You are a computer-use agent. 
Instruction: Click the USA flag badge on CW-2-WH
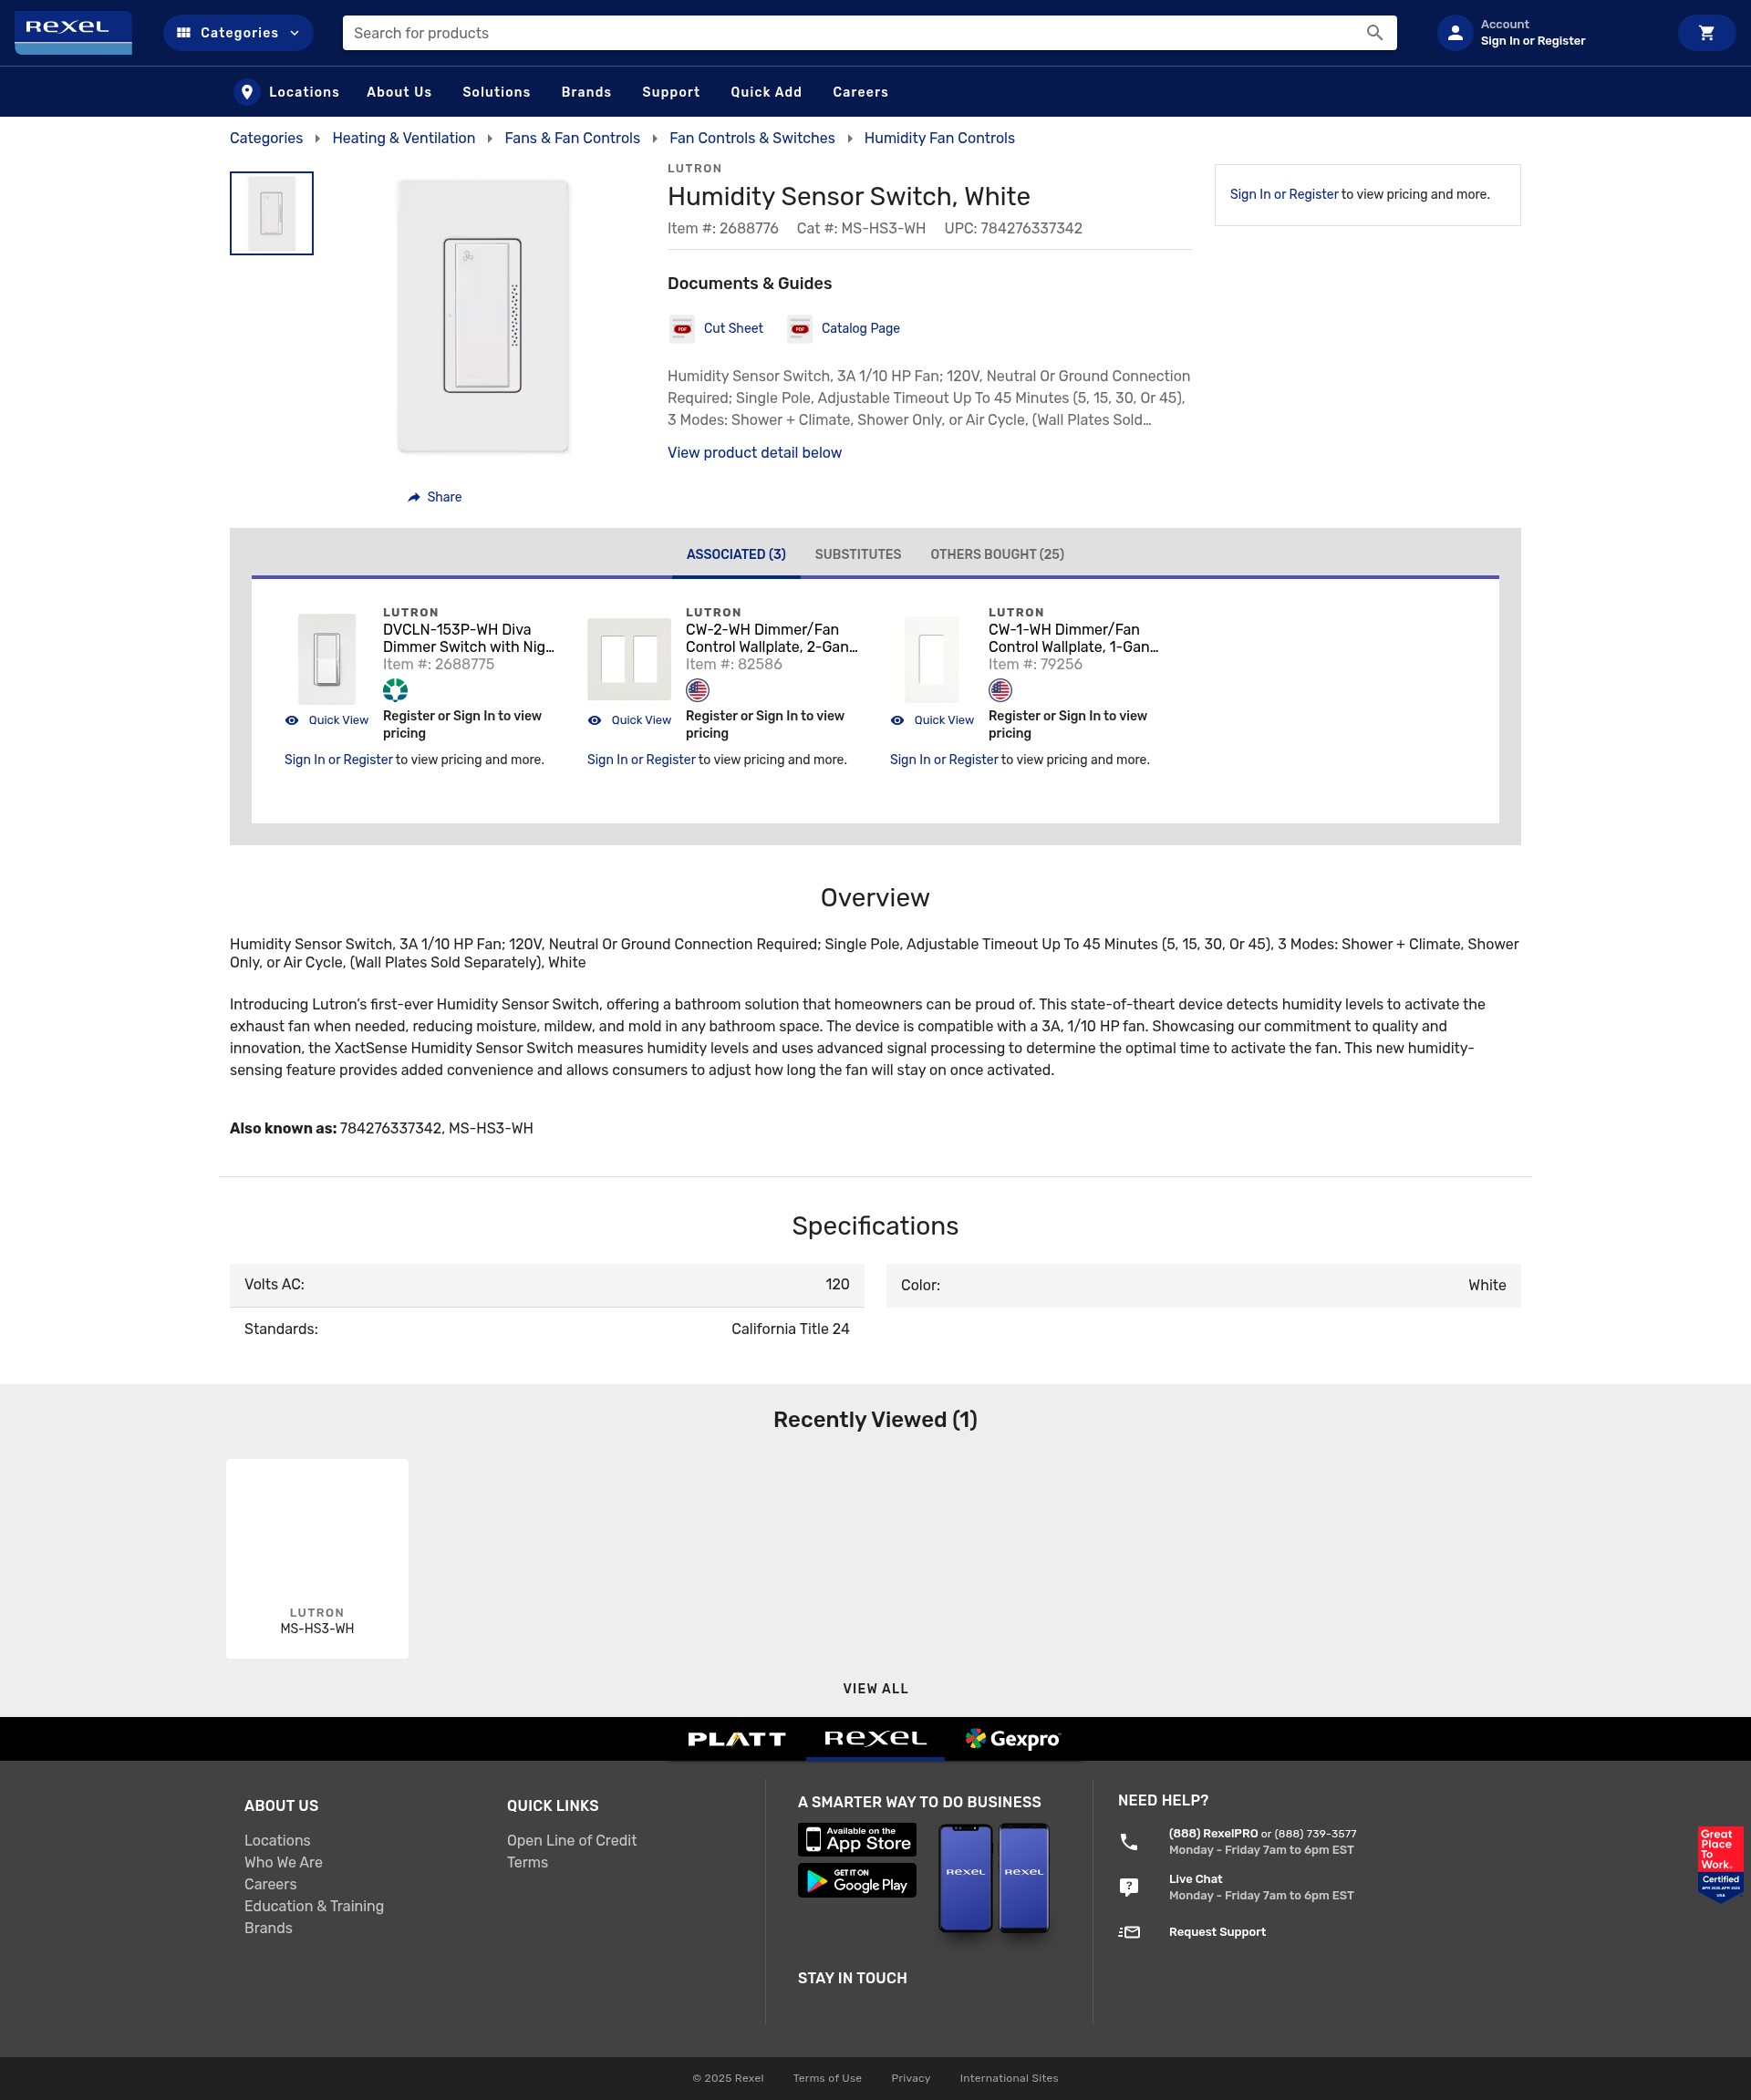[698, 690]
